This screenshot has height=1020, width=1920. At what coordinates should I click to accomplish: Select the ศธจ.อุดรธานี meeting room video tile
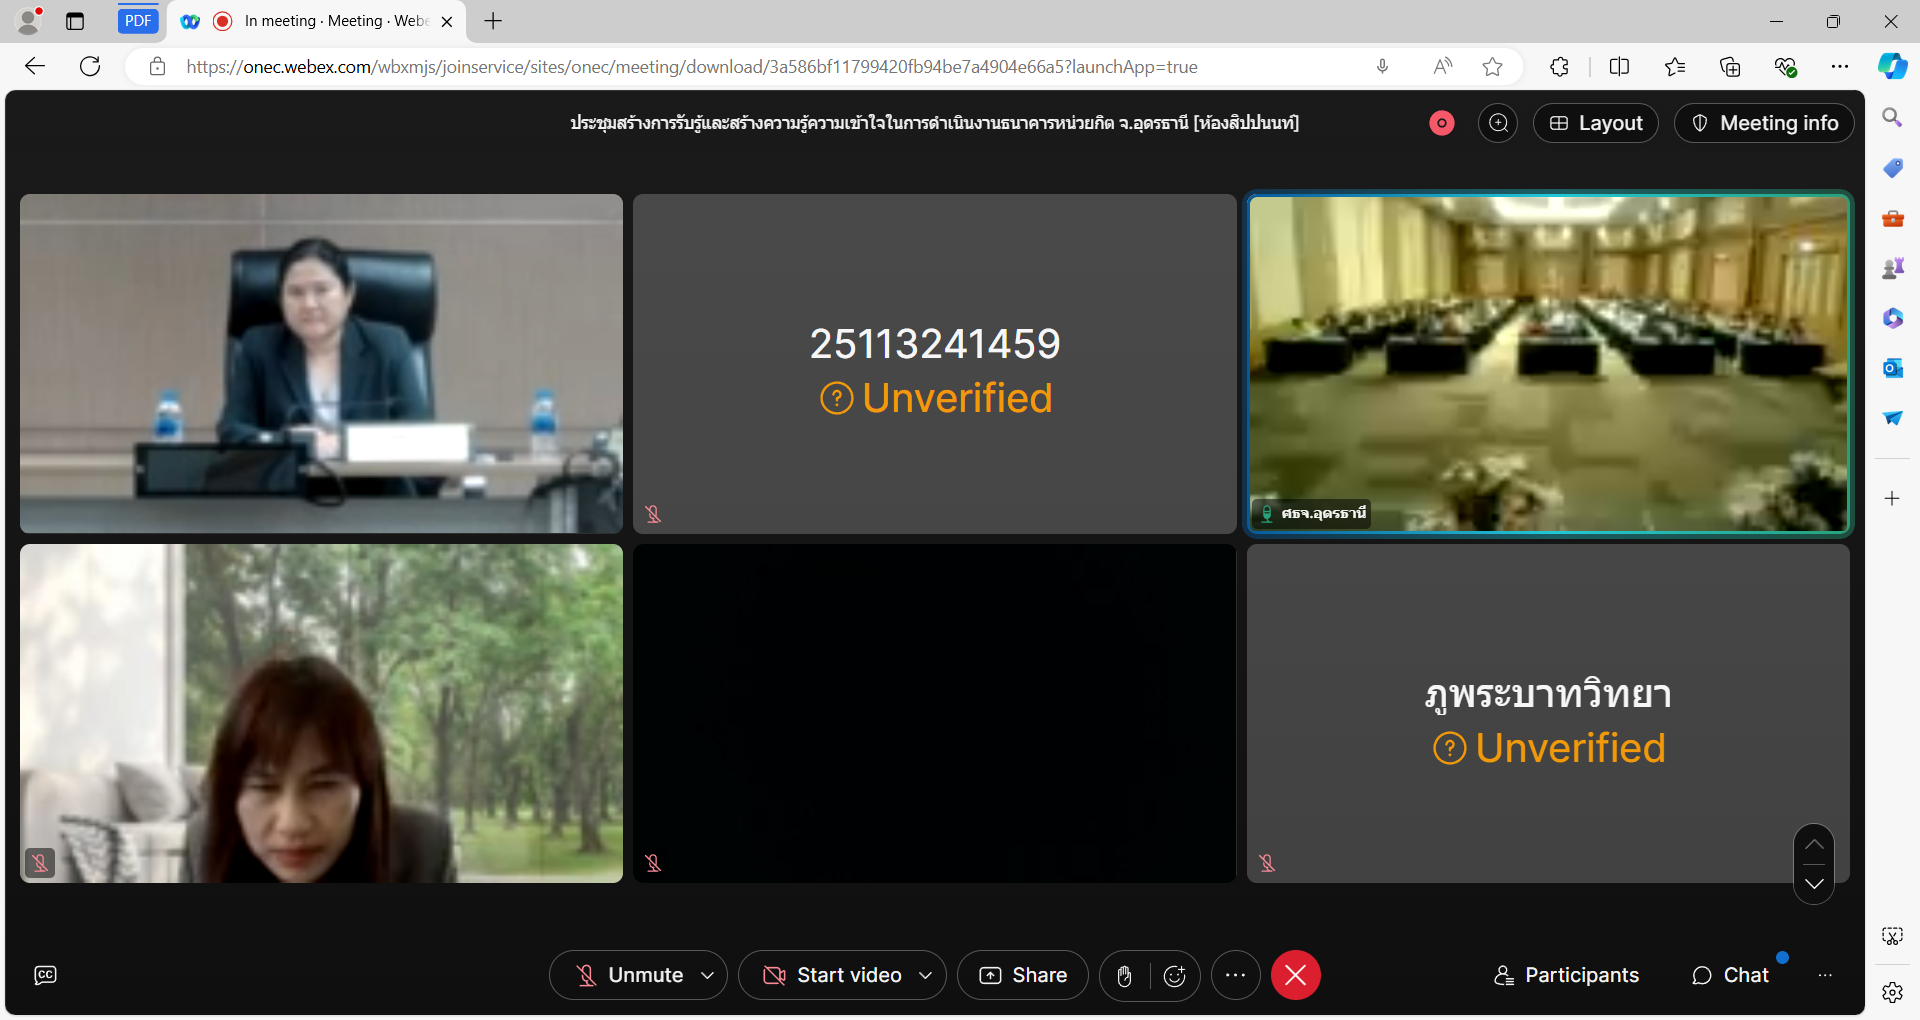pos(1548,364)
